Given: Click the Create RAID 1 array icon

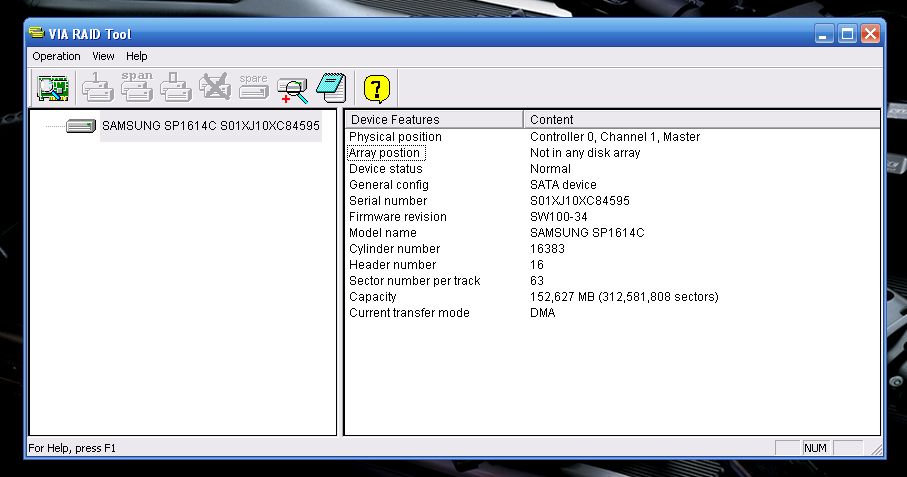Looking at the screenshot, I should click(x=97, y=88).
